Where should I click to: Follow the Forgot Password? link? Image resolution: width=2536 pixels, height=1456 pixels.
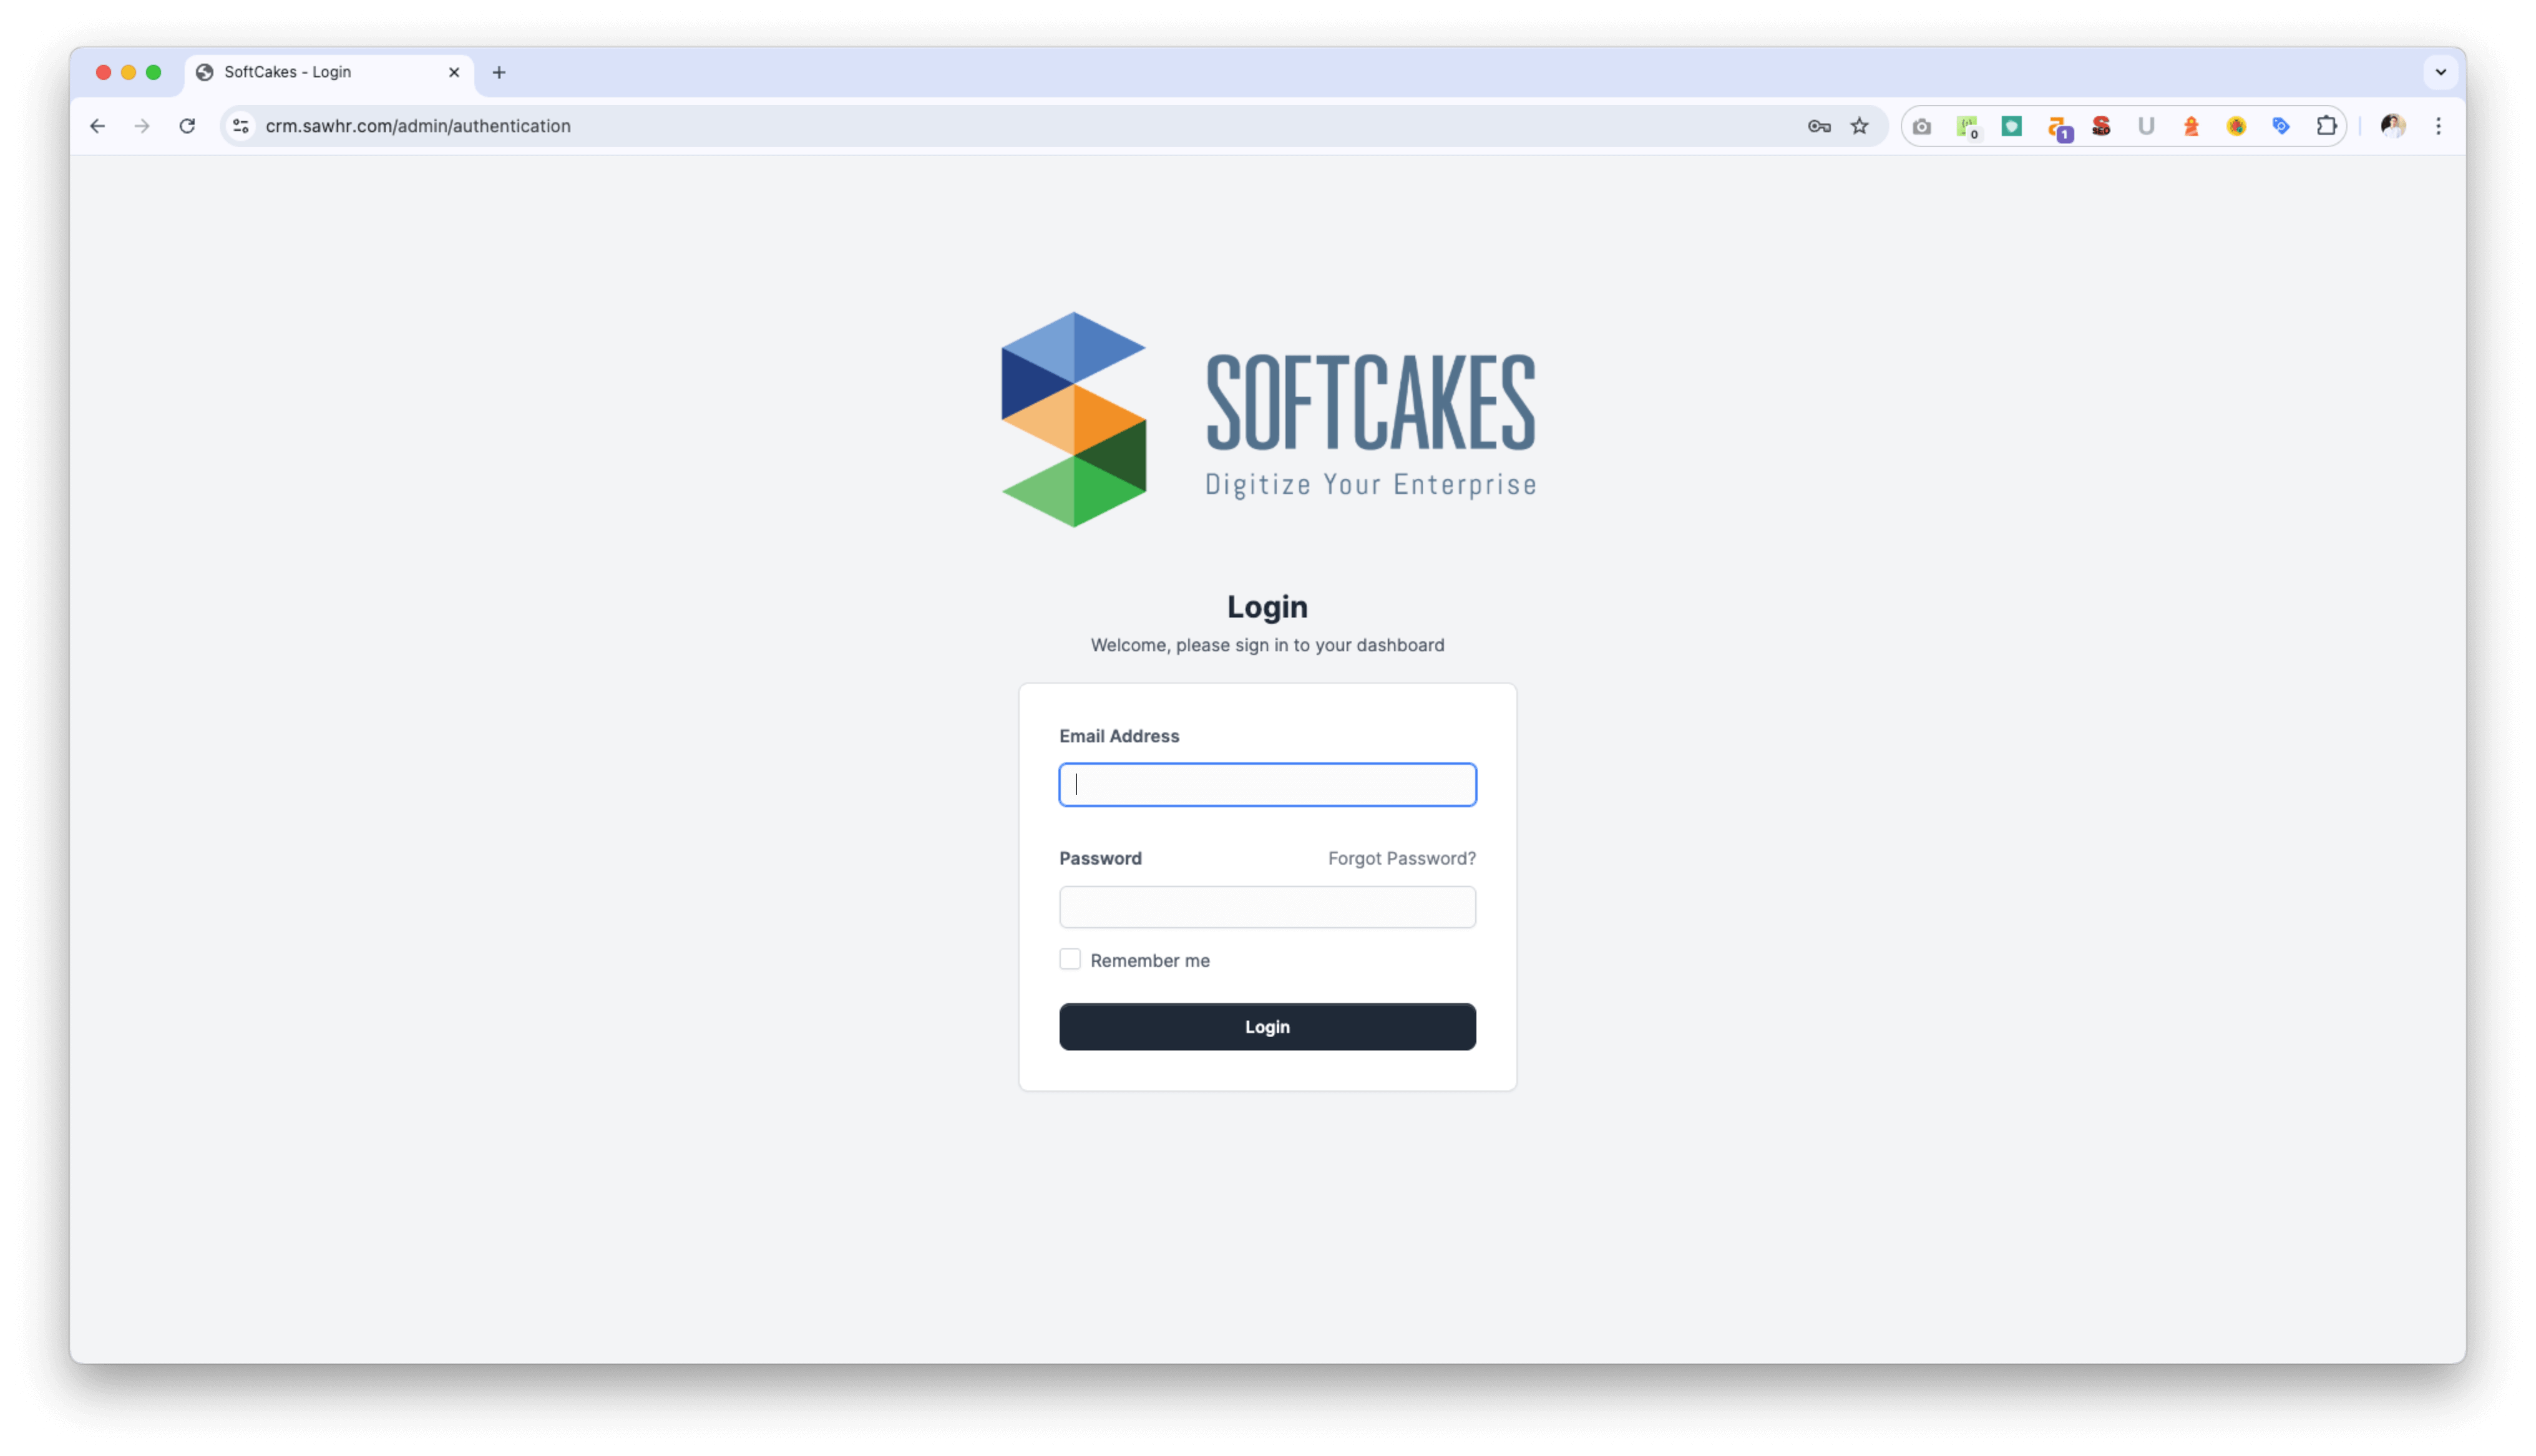(x=1401, y=858)
